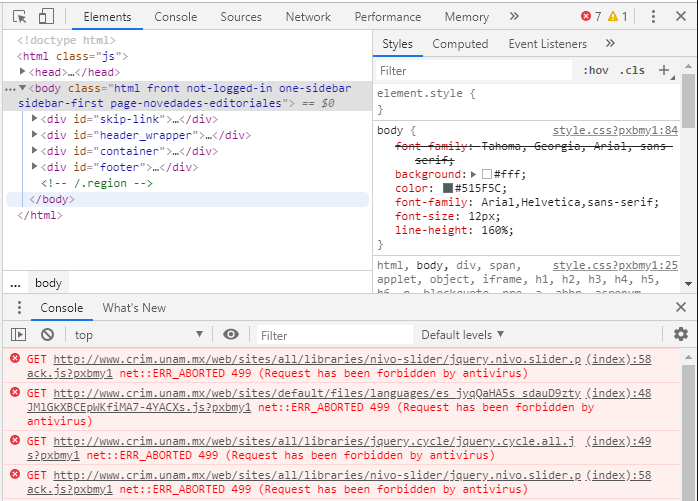Open the Default levels dropdown
The image size is (698, 501).
[463, 335]
